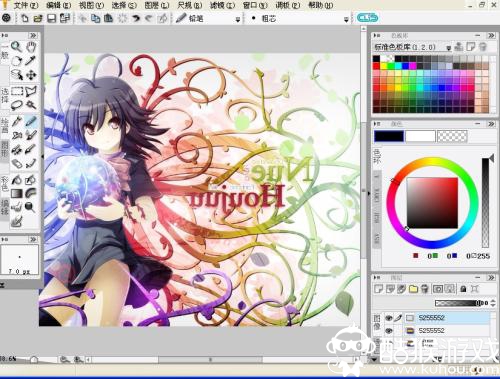
Task: Create a new layer folder
Action: [413, 289]
